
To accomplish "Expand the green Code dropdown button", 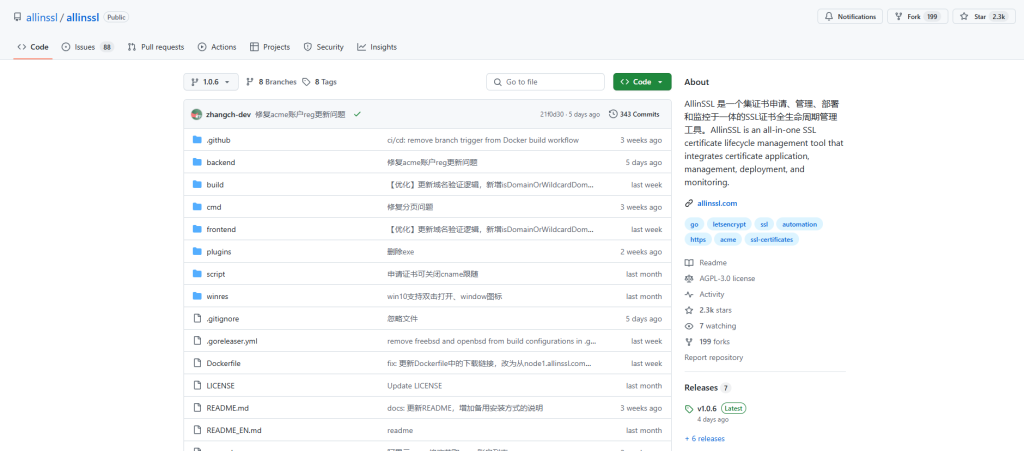I will click(x=642, y=82).
